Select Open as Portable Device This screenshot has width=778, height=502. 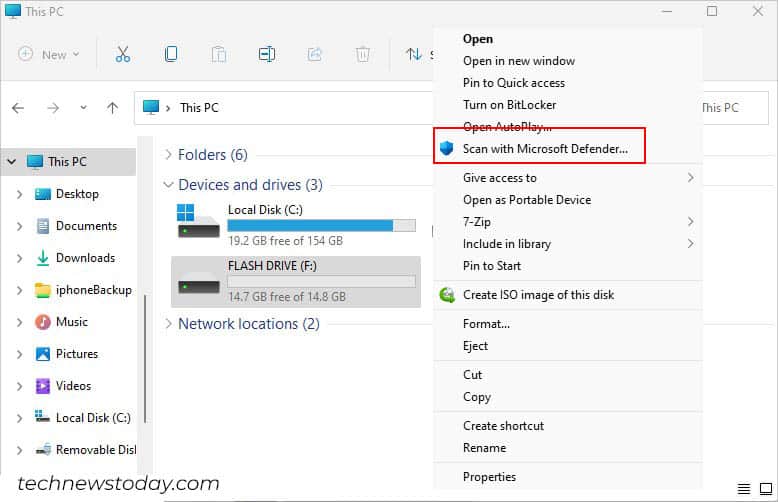[568, 200]
